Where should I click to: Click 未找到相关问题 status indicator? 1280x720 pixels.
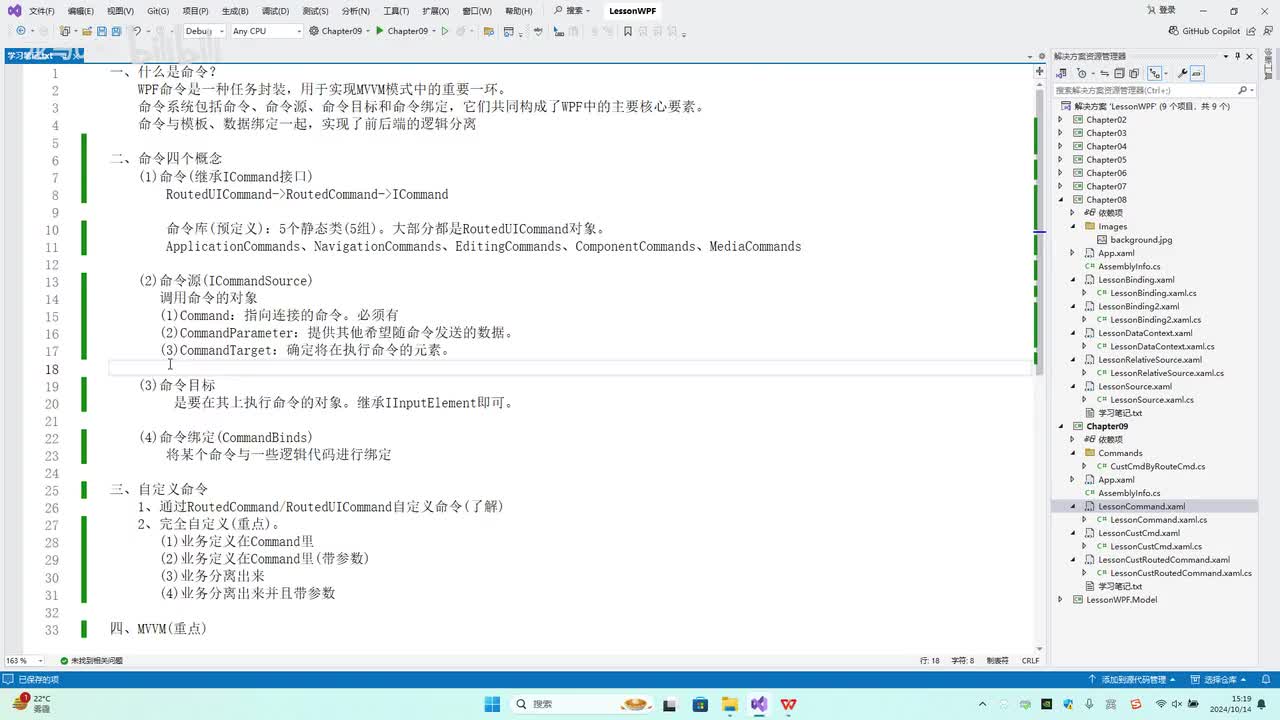91,661
